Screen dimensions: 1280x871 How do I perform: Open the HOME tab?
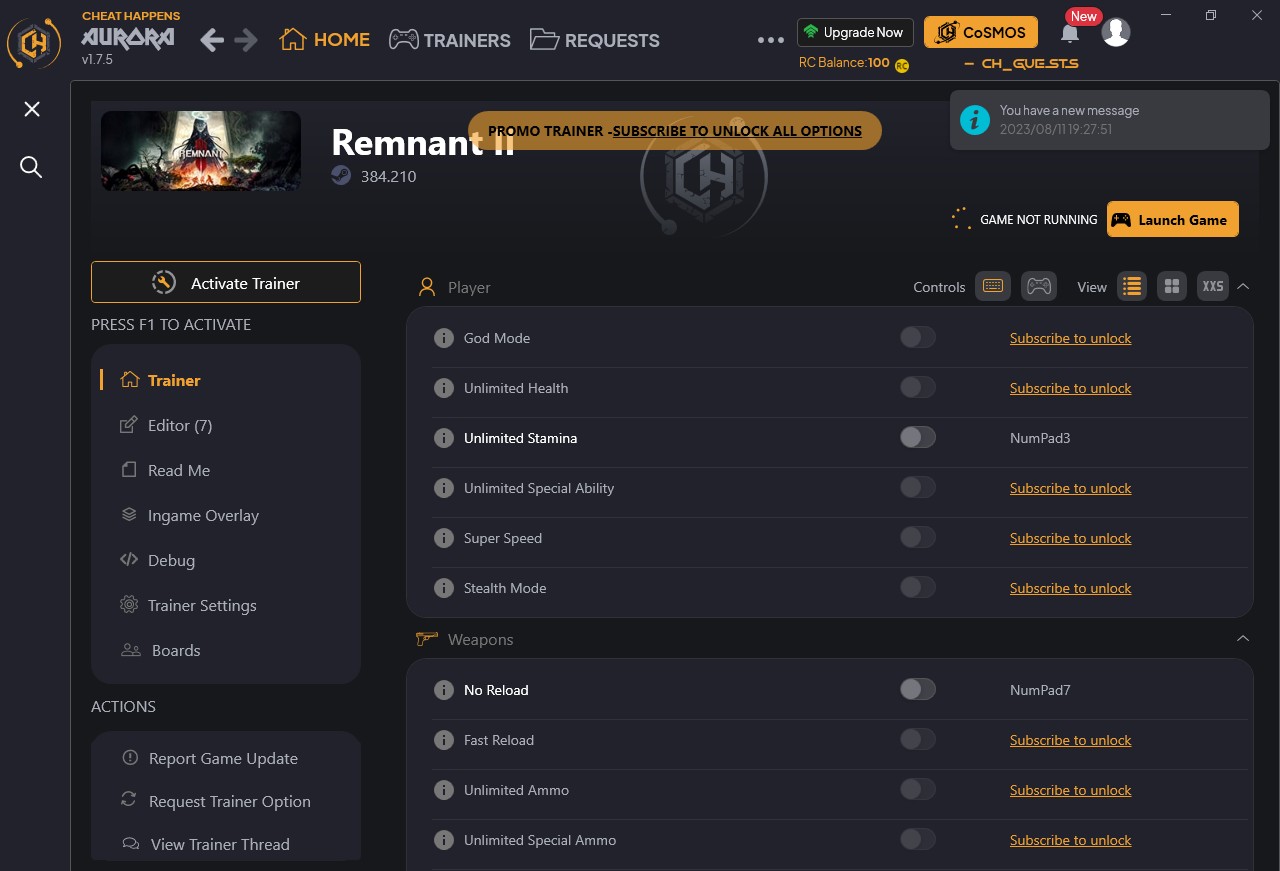click(325, 40)
